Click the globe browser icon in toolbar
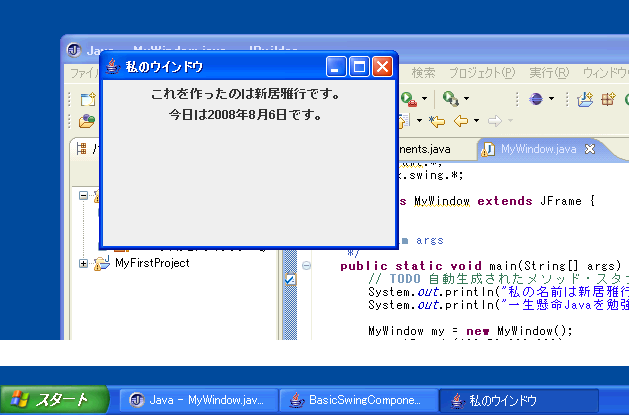This screenshot has width=629, height=415. (x=536, y=99)
